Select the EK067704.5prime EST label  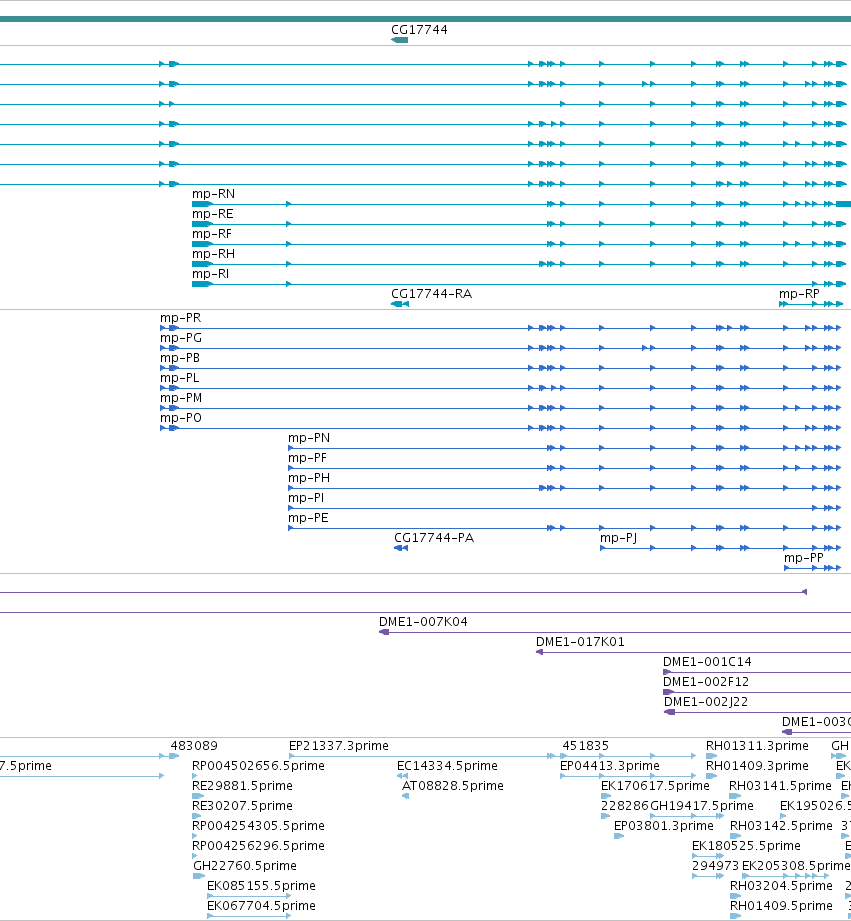261,905
